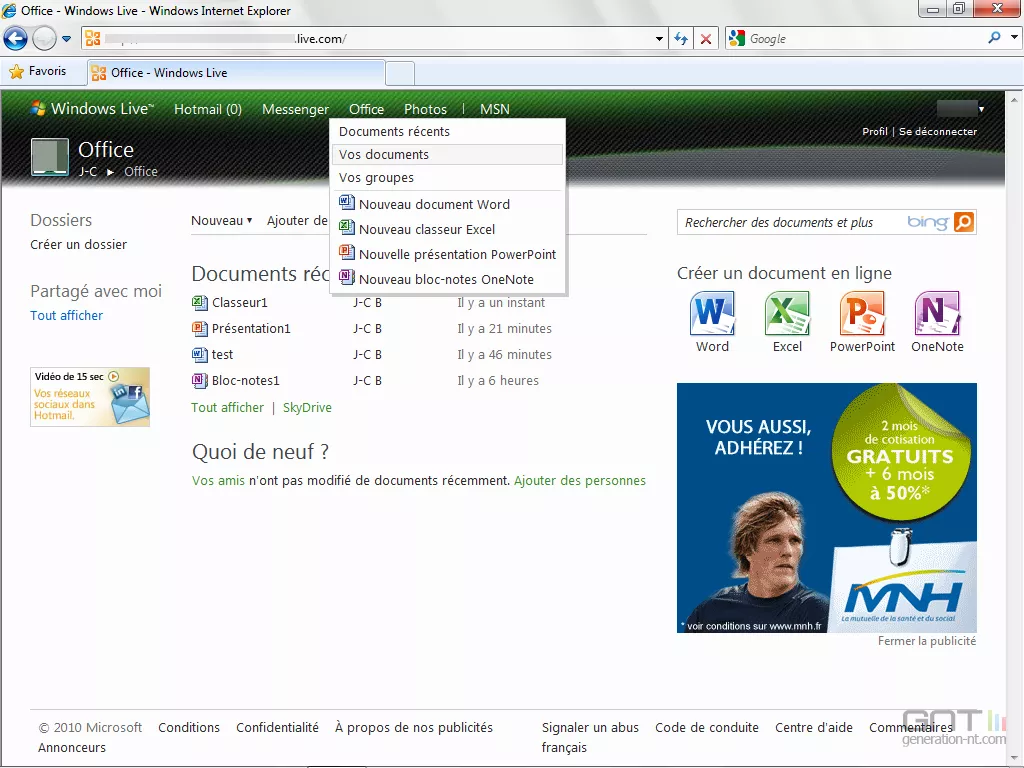The image size is (1024, 768).
Task: Open the Profil link
Action: [x=874, y=131]
